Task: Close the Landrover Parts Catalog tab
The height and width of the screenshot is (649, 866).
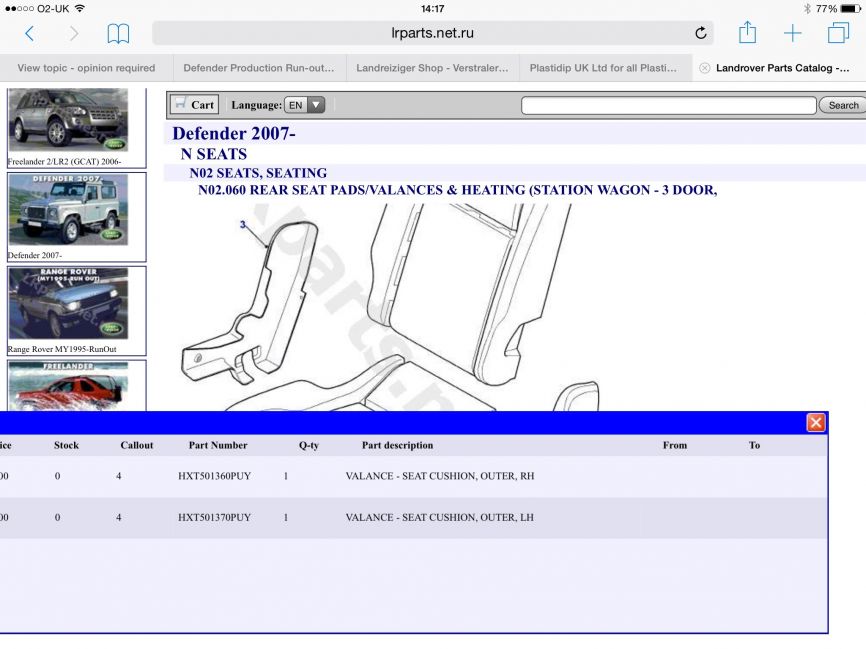Action: [x=704, y=68]
